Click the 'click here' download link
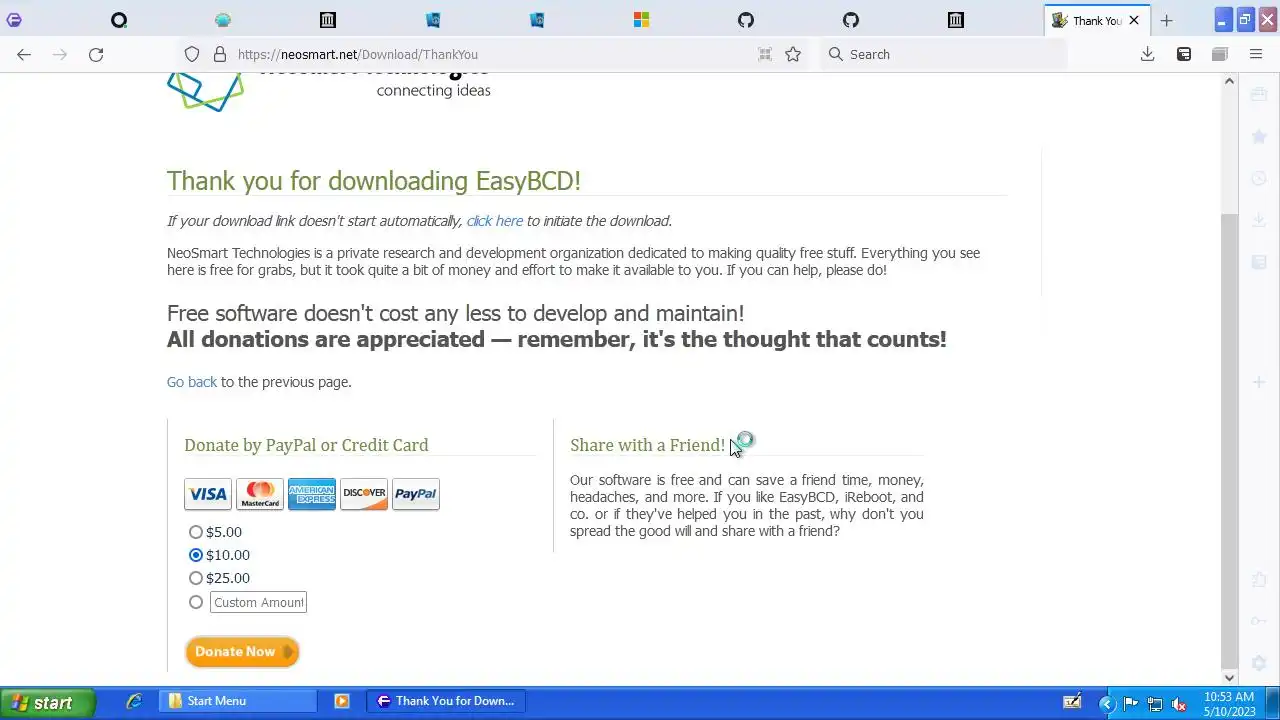 [495, 221]
